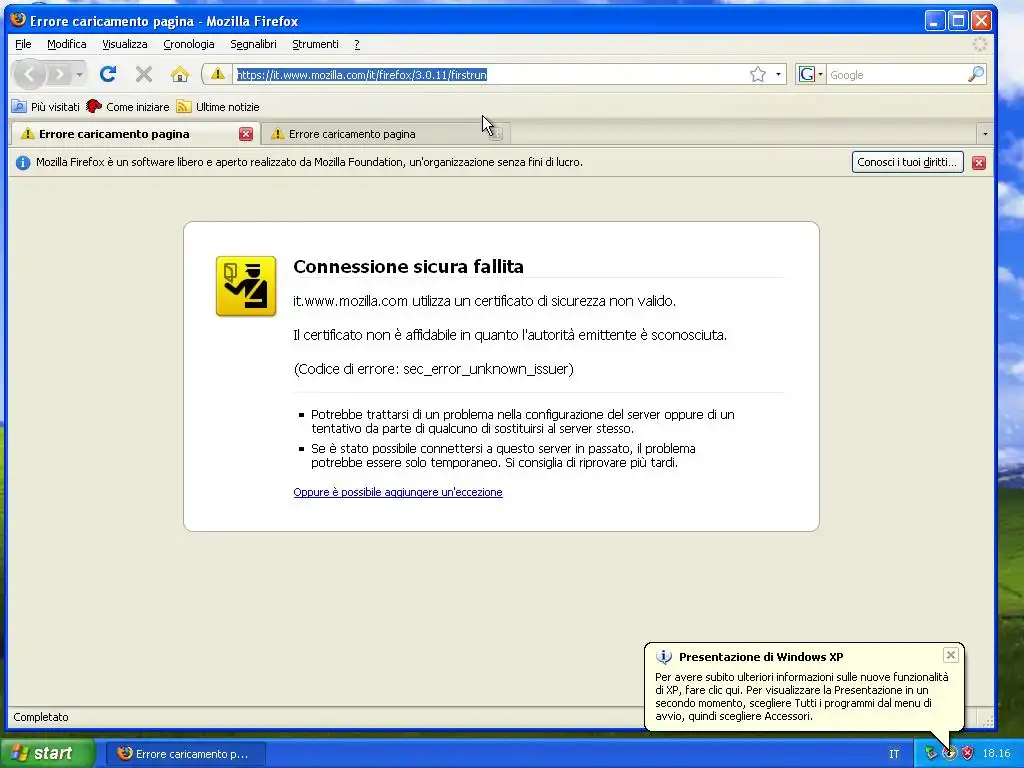Click the yellow security officer icon
This screenshot has width=1024, height=768.
[246, 286]
